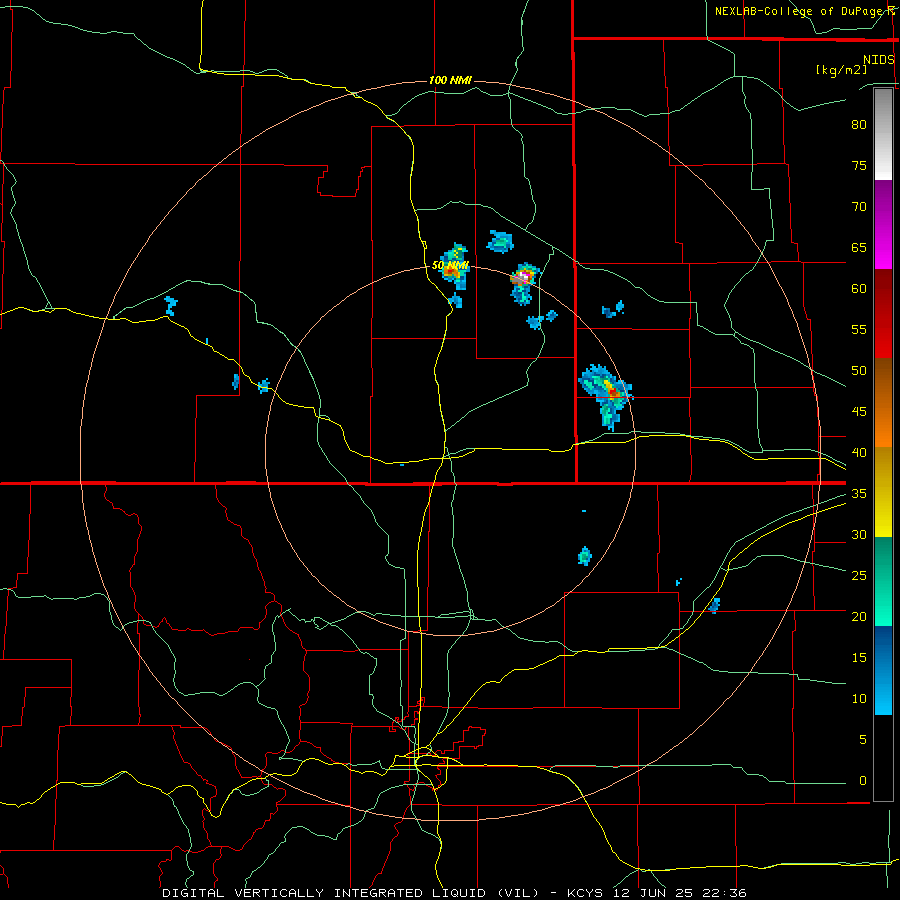Click the 50 value on the color scale
Viewport: 900px width, 900px height.
[x=859, y=371]
